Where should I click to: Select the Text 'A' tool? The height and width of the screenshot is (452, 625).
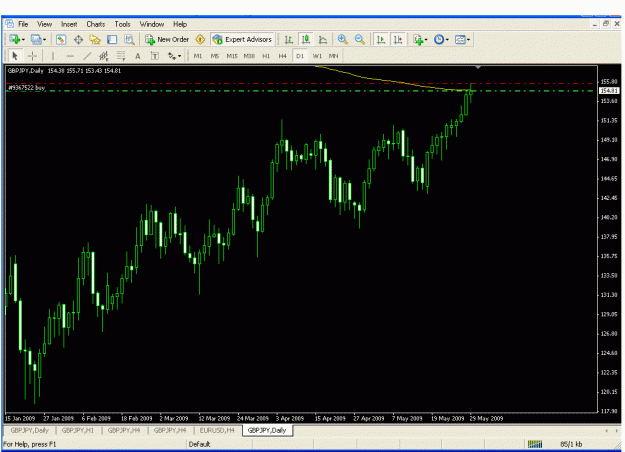(138, 56)
